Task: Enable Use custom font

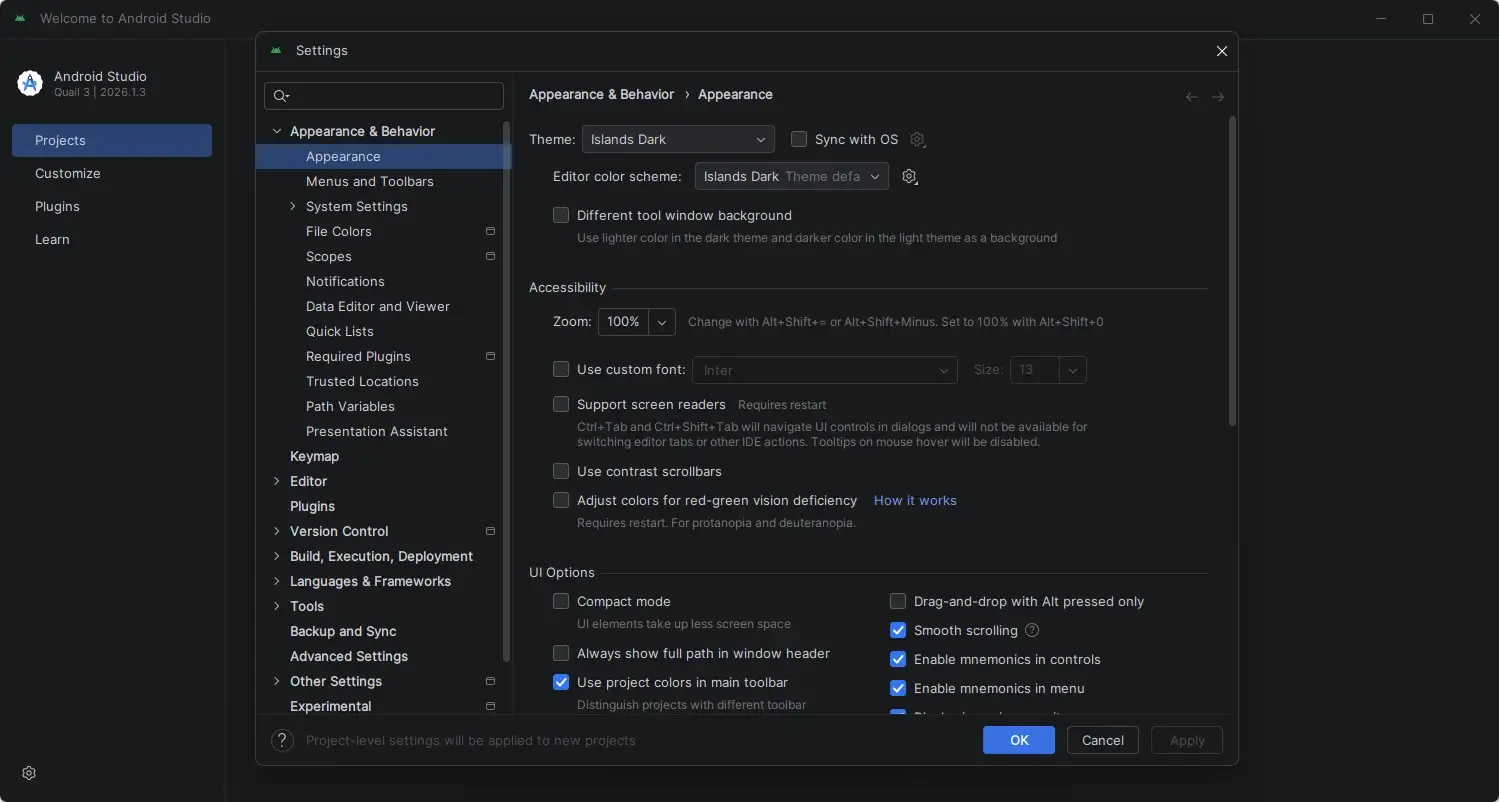Action: click(561, 369)
